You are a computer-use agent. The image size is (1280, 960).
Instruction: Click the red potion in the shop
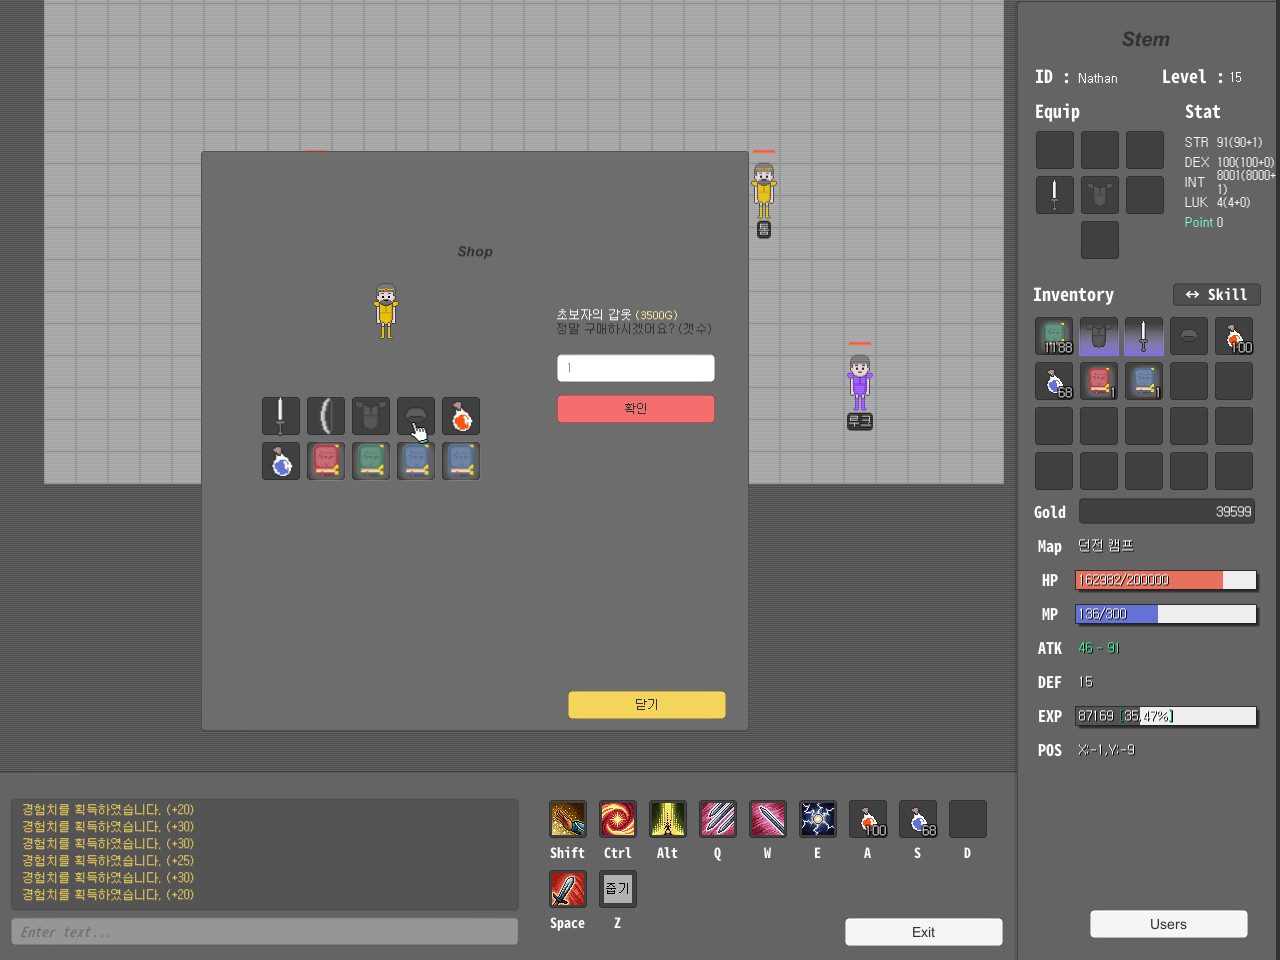point(461,416)
